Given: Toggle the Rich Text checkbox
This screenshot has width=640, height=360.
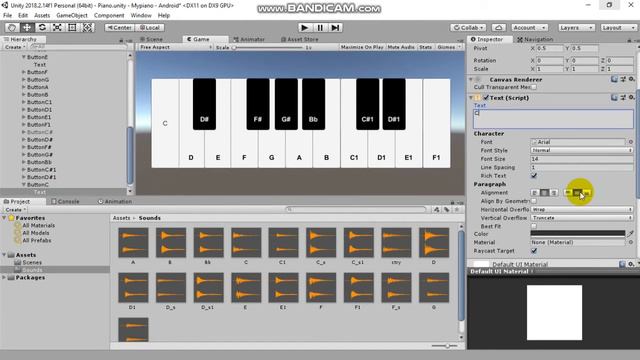Looking at the screenshot, I should coord(534,176).
